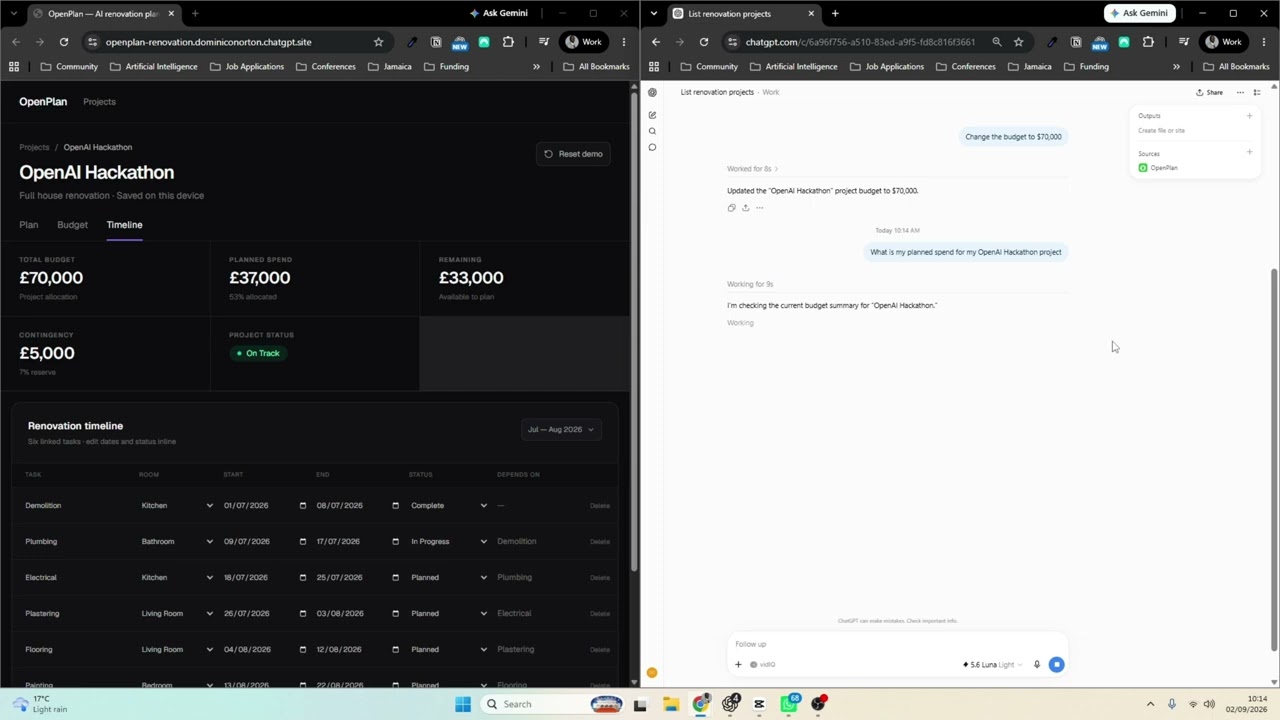Open the Work profile button in ChatGPT window
1280x720 pixels.
[x=1224, y=42]
